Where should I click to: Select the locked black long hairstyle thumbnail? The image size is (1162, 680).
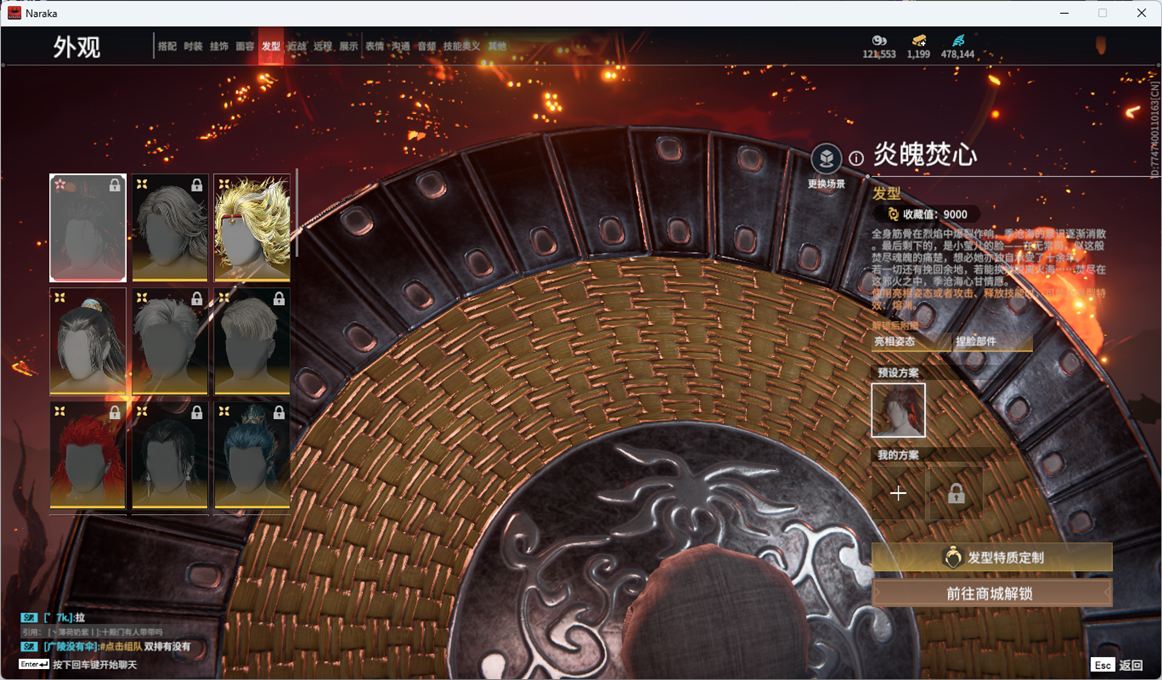point(170,455)
